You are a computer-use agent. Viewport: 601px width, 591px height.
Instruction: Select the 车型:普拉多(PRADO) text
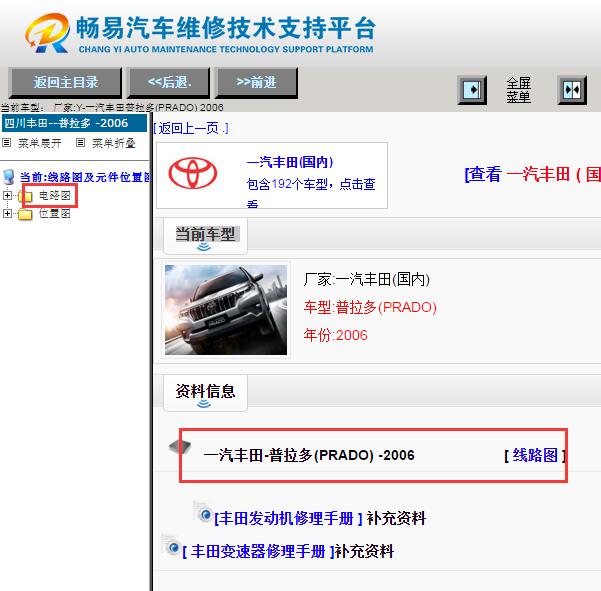[370, 307]
